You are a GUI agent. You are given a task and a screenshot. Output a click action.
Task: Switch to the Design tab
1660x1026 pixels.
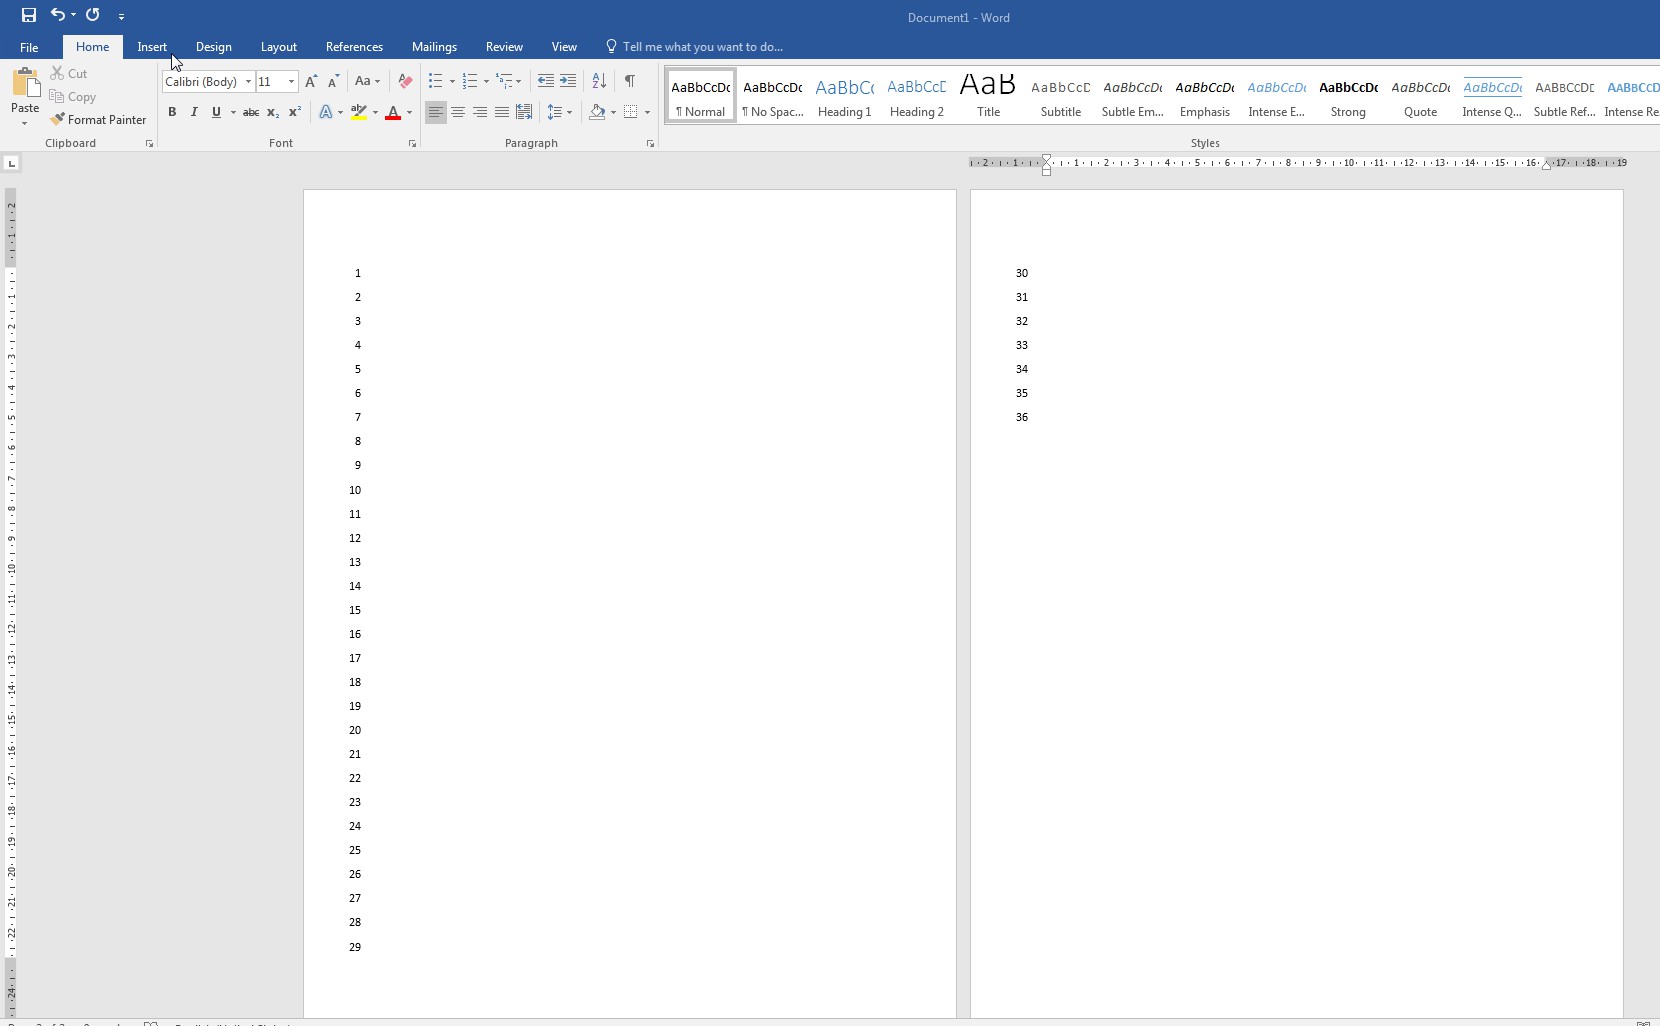point(214,47)
